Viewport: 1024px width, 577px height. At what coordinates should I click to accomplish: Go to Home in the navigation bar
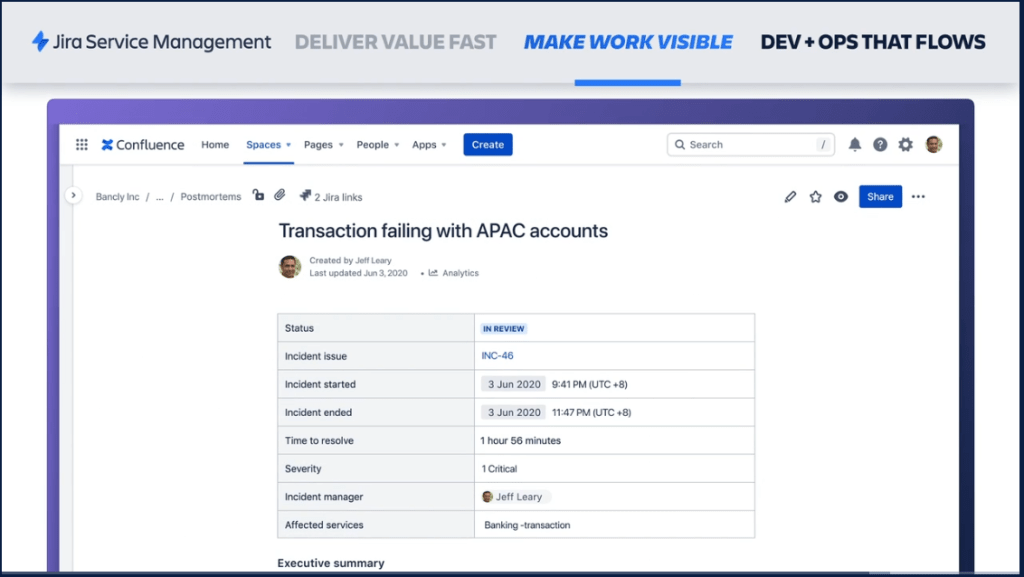215,145
